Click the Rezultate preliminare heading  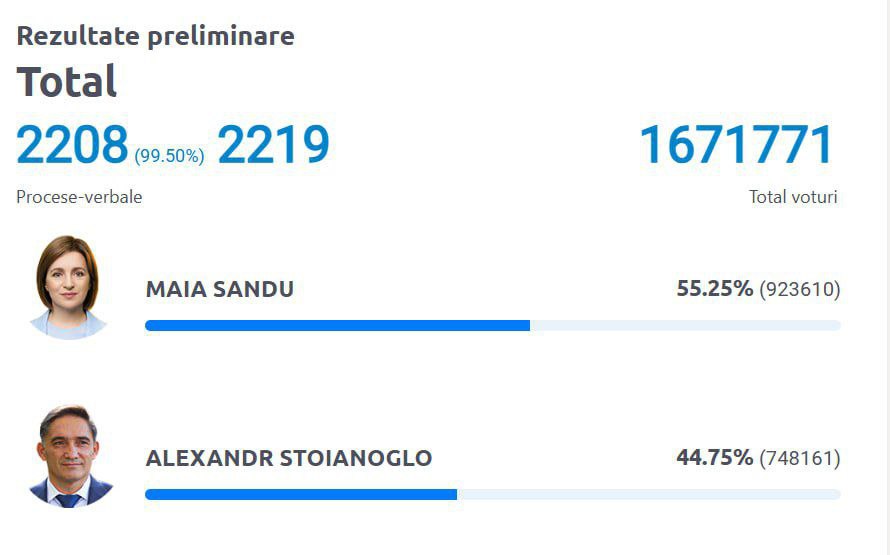tap(155, 37)
